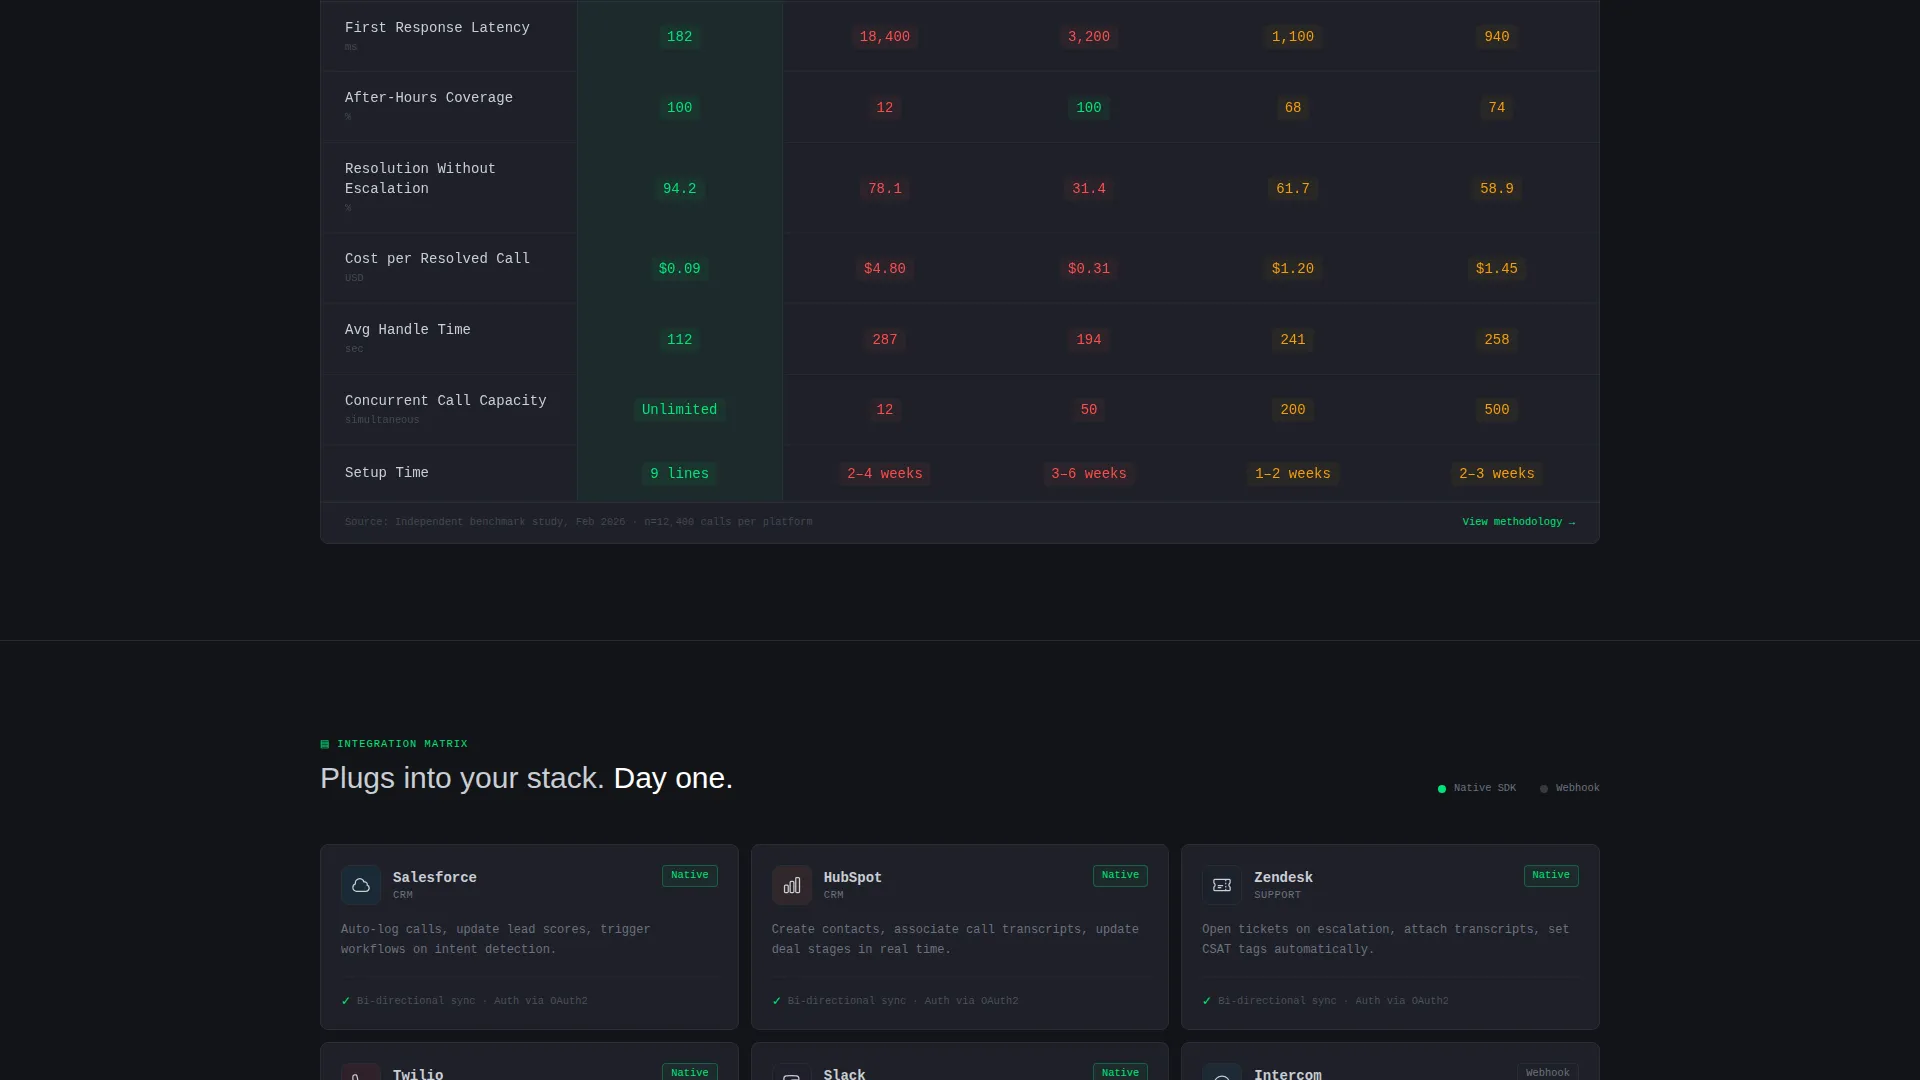This screenshot has width=1920, height=1080.
Task: Click the Concurrent Call Capacity row label
Action: (445, 401)
